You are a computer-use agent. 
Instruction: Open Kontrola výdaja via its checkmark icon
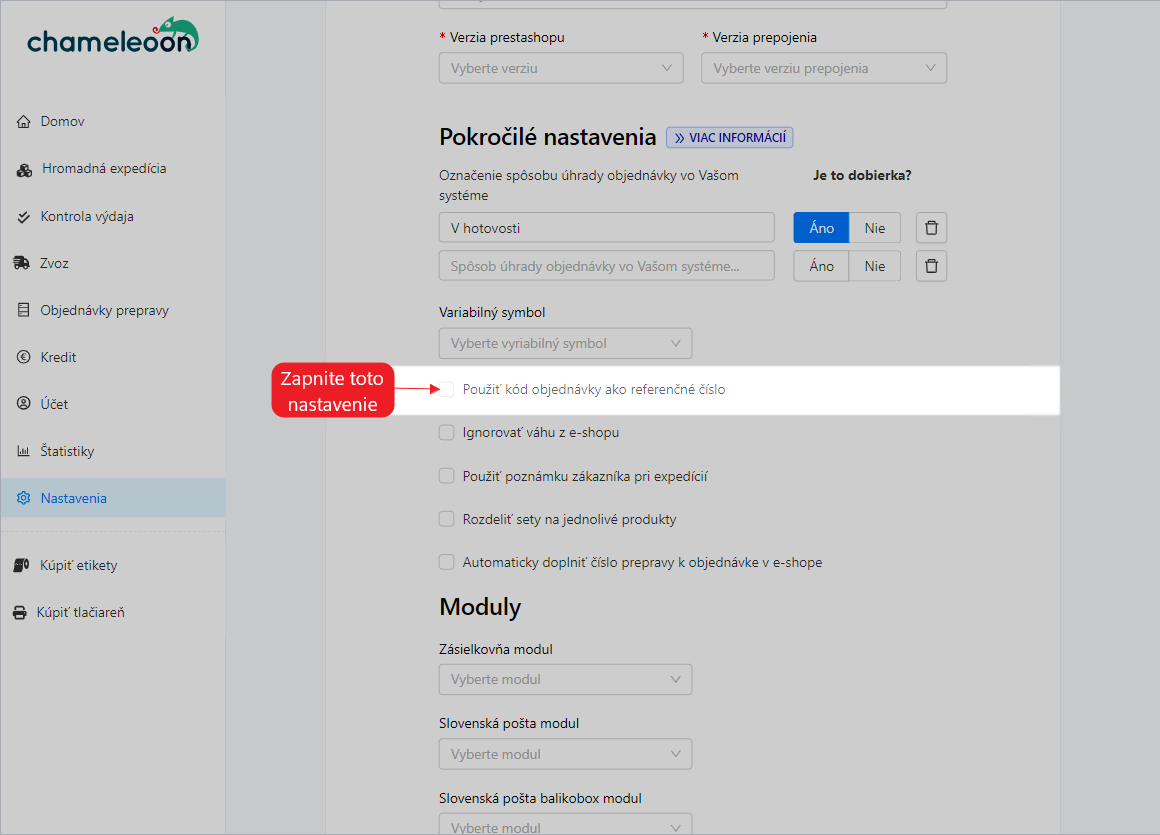click(24, 216)
